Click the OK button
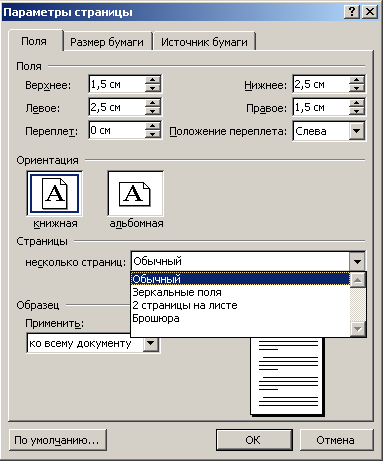The width and height of the screenshot is (384, 461). click(x=254, y=440)
